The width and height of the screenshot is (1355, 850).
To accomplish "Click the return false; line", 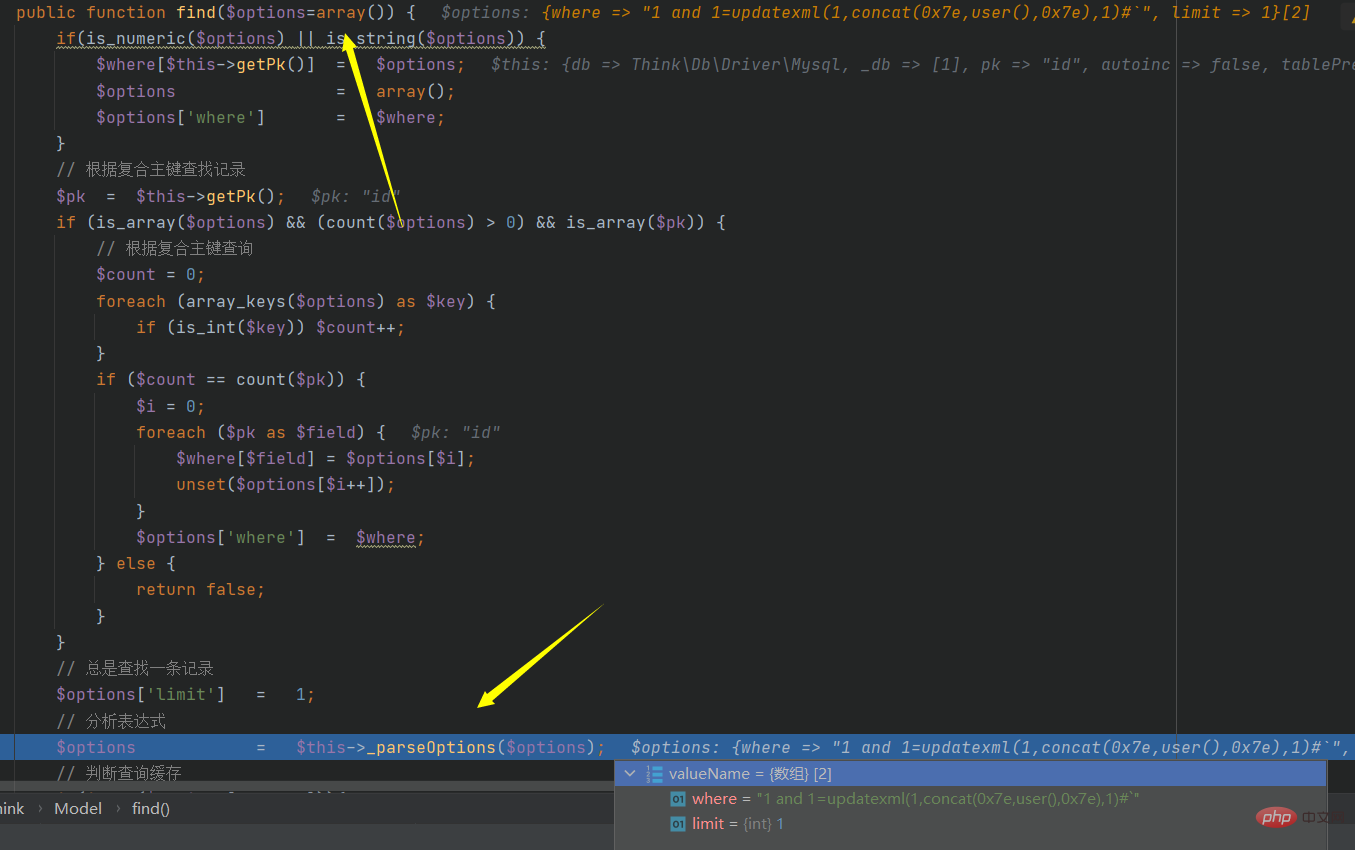I will coord(200,590).
